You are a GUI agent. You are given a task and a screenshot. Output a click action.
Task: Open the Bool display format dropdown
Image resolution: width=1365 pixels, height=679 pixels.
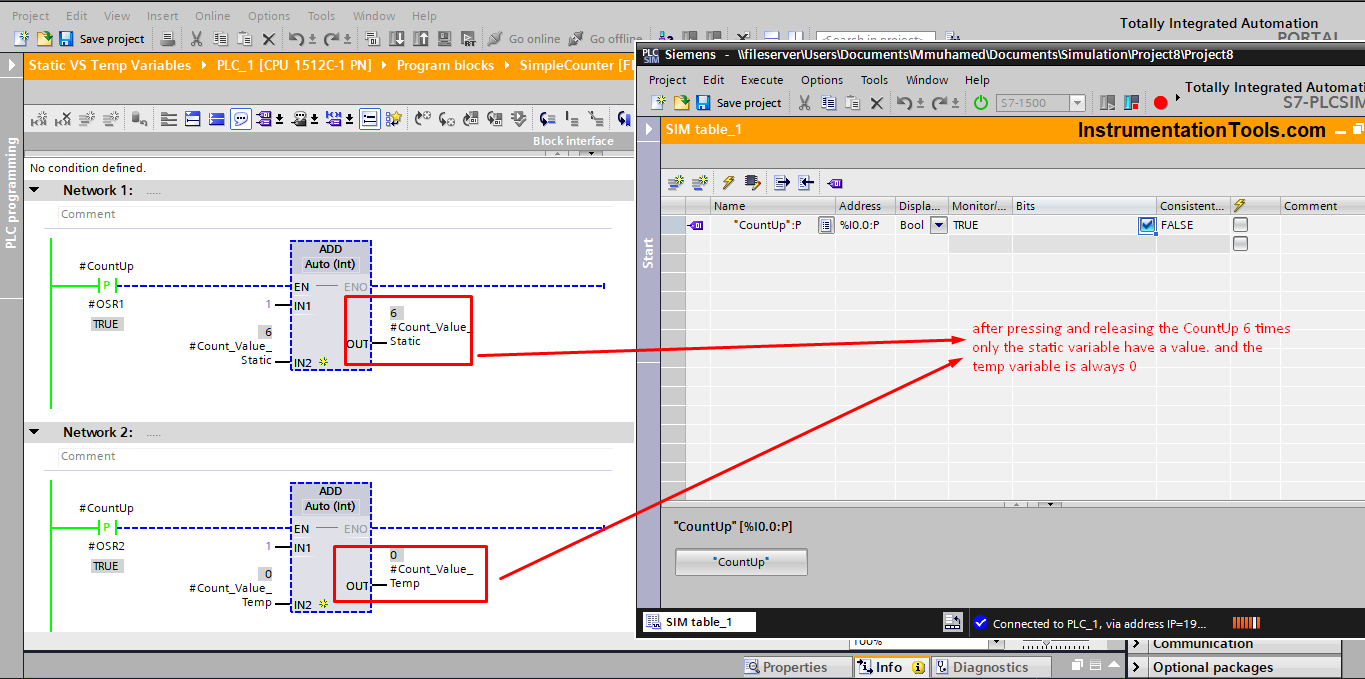[938, 225]
